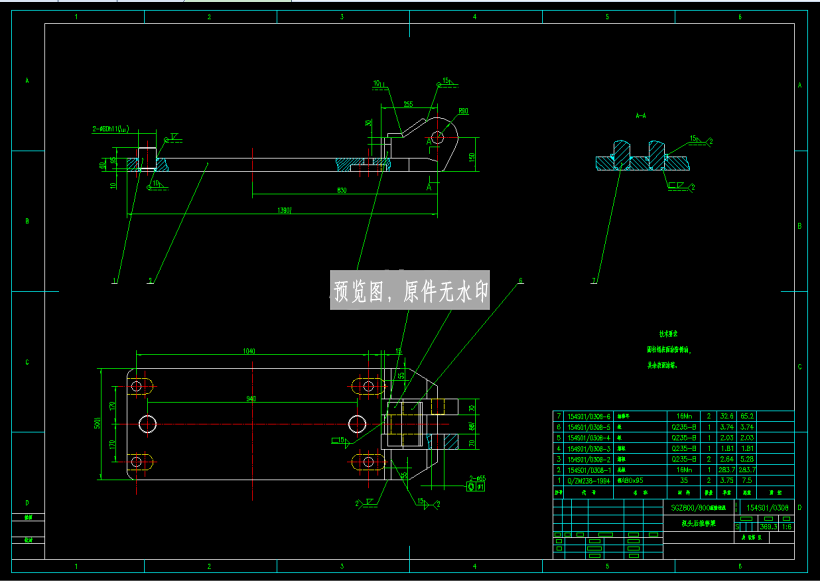
Task: Click the 1:6 scale value
Action: 787,527
